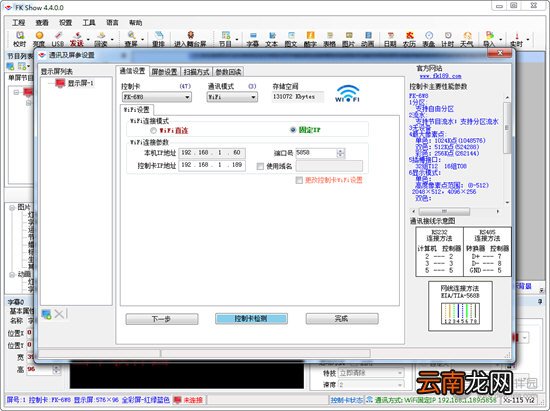Click the 实时 real-time toolbar icon

click(x=517, y=39)
